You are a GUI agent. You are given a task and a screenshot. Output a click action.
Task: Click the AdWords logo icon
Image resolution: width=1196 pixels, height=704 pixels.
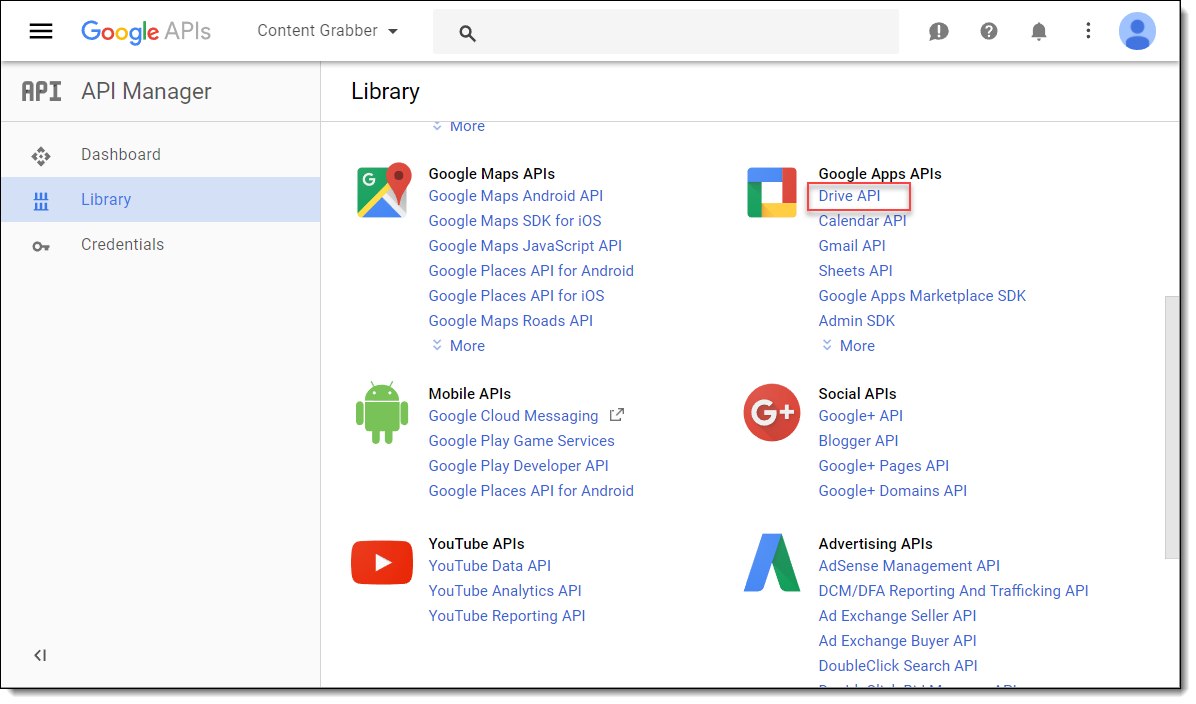pos(772,563)
